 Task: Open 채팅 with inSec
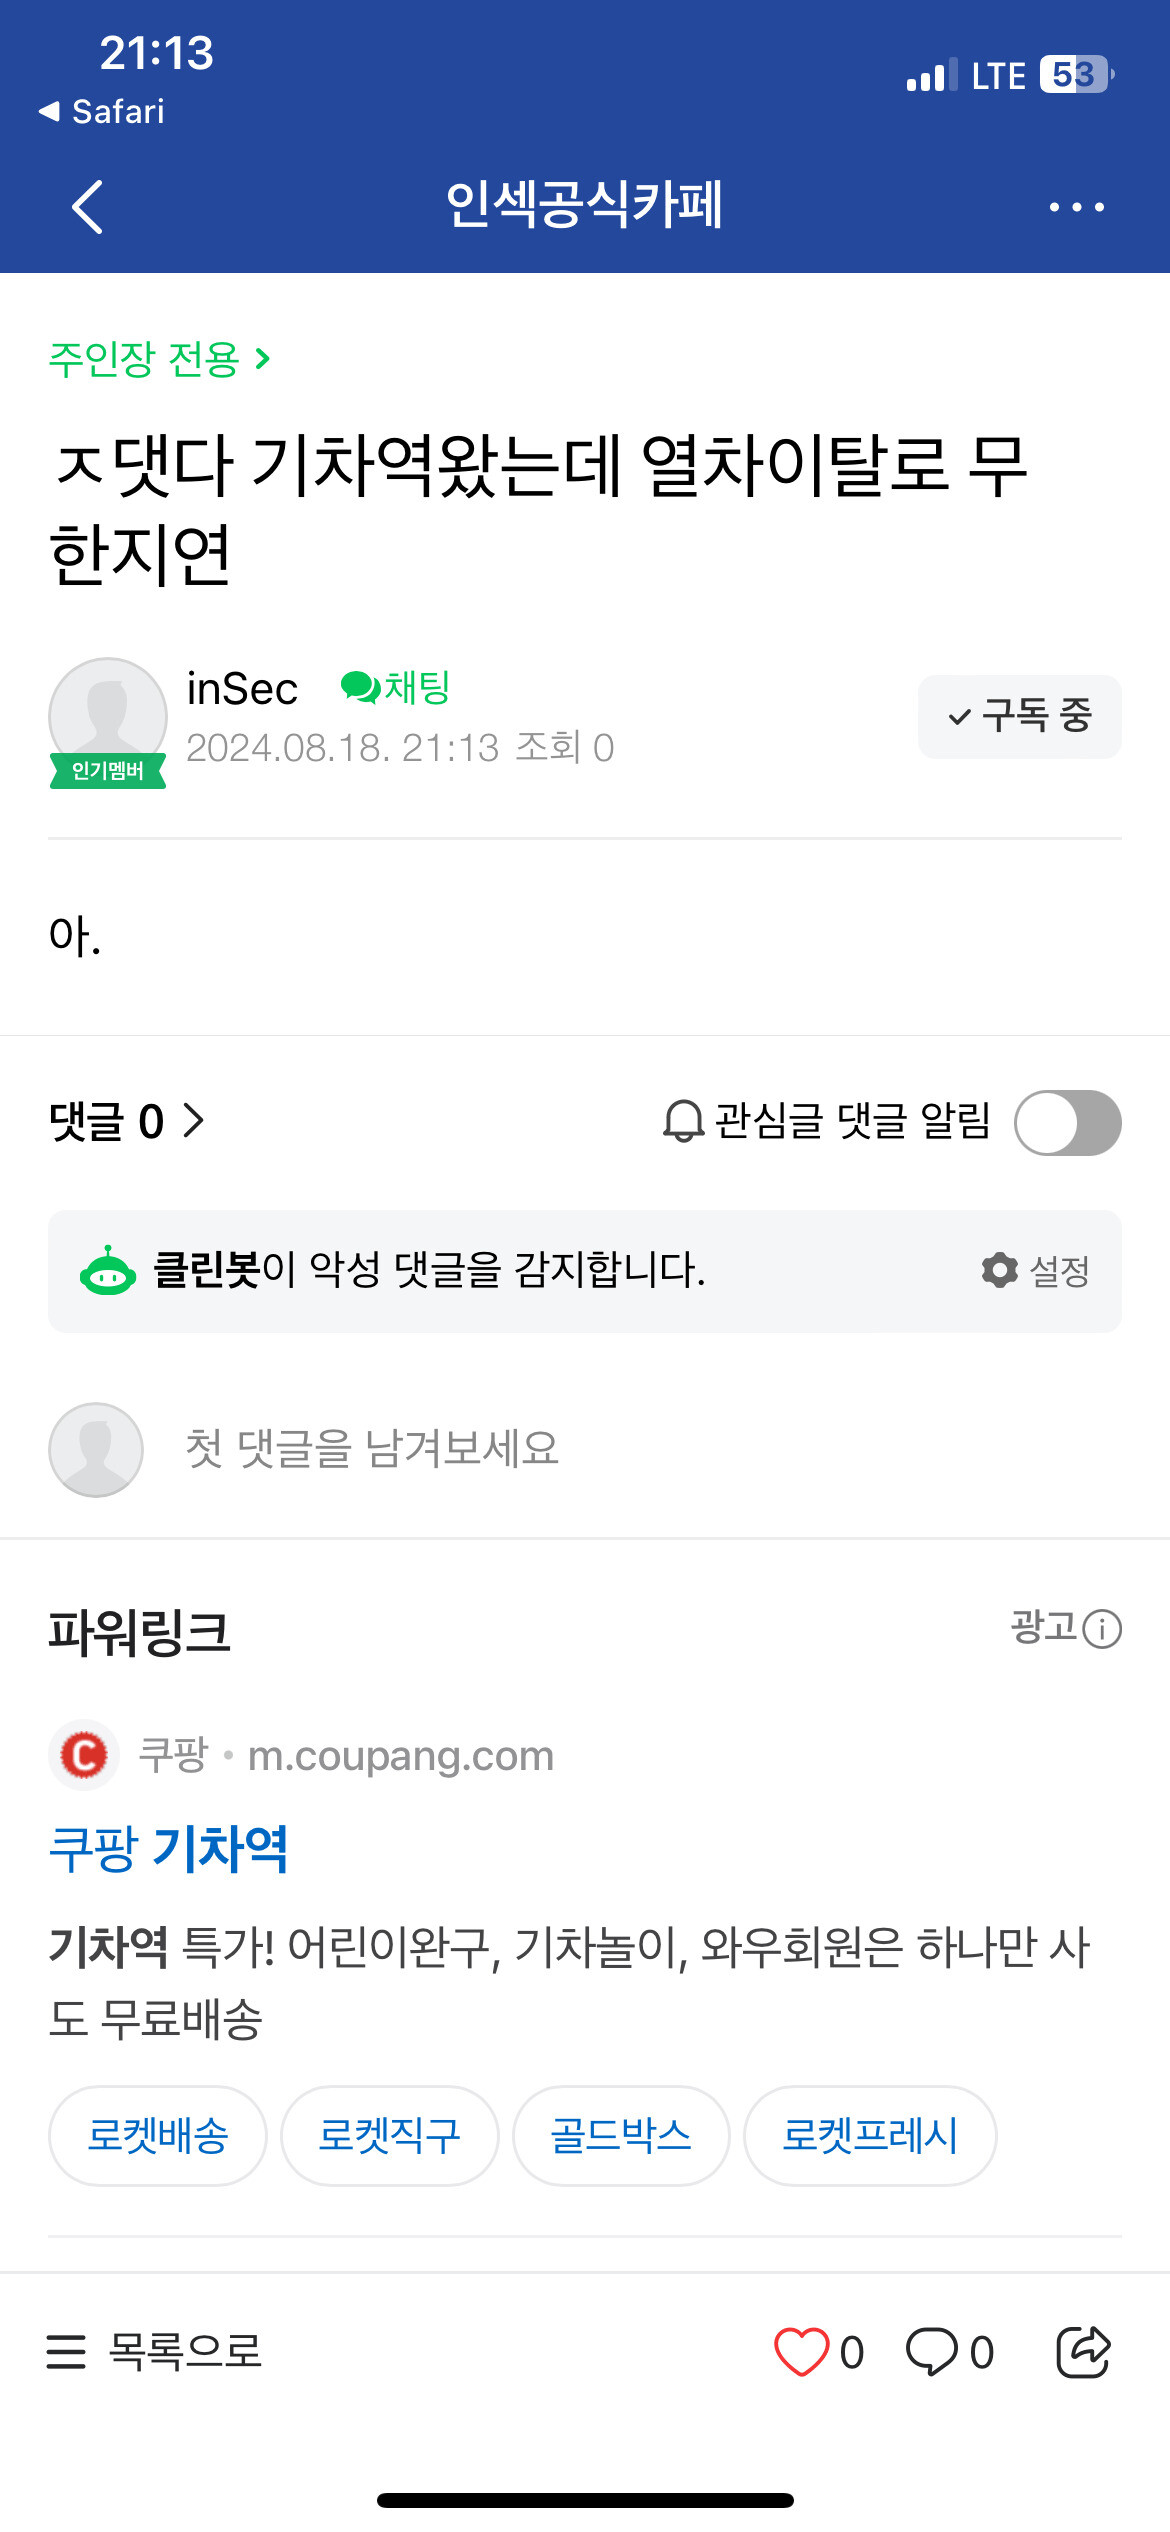click(396, 688)
